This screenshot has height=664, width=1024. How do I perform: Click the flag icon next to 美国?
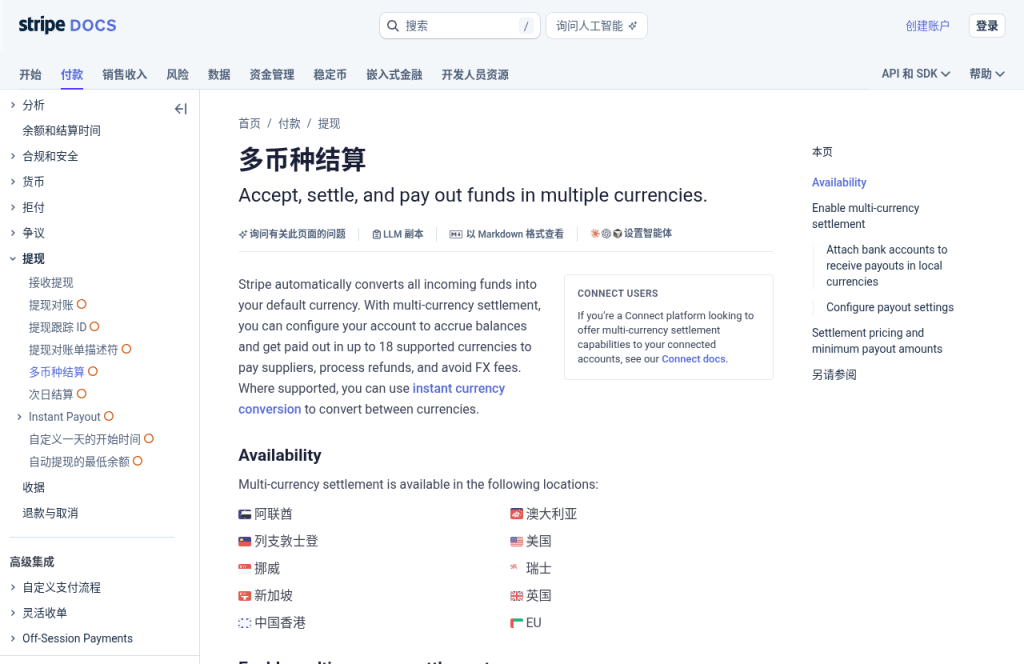(517, 541)
